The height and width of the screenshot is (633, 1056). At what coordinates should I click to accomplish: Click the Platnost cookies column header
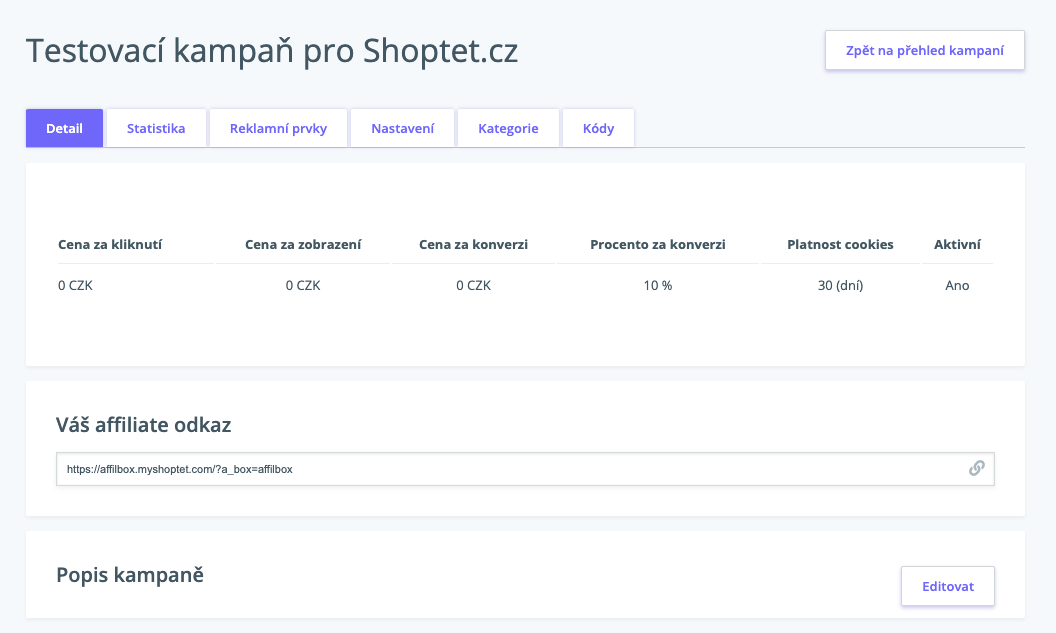click(840, 244)
